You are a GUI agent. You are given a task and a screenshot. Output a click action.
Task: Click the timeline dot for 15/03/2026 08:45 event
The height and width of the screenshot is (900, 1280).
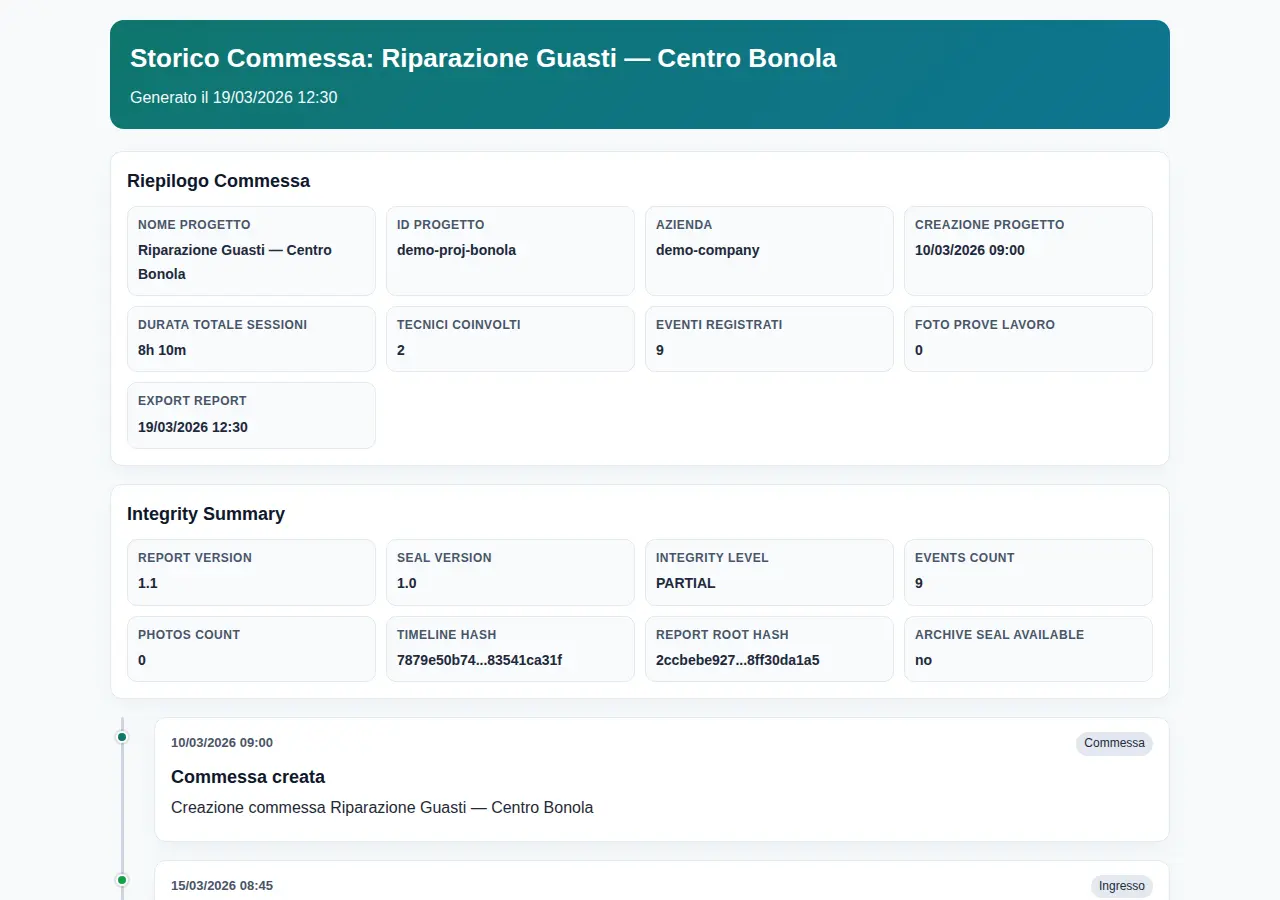point(122,880)
